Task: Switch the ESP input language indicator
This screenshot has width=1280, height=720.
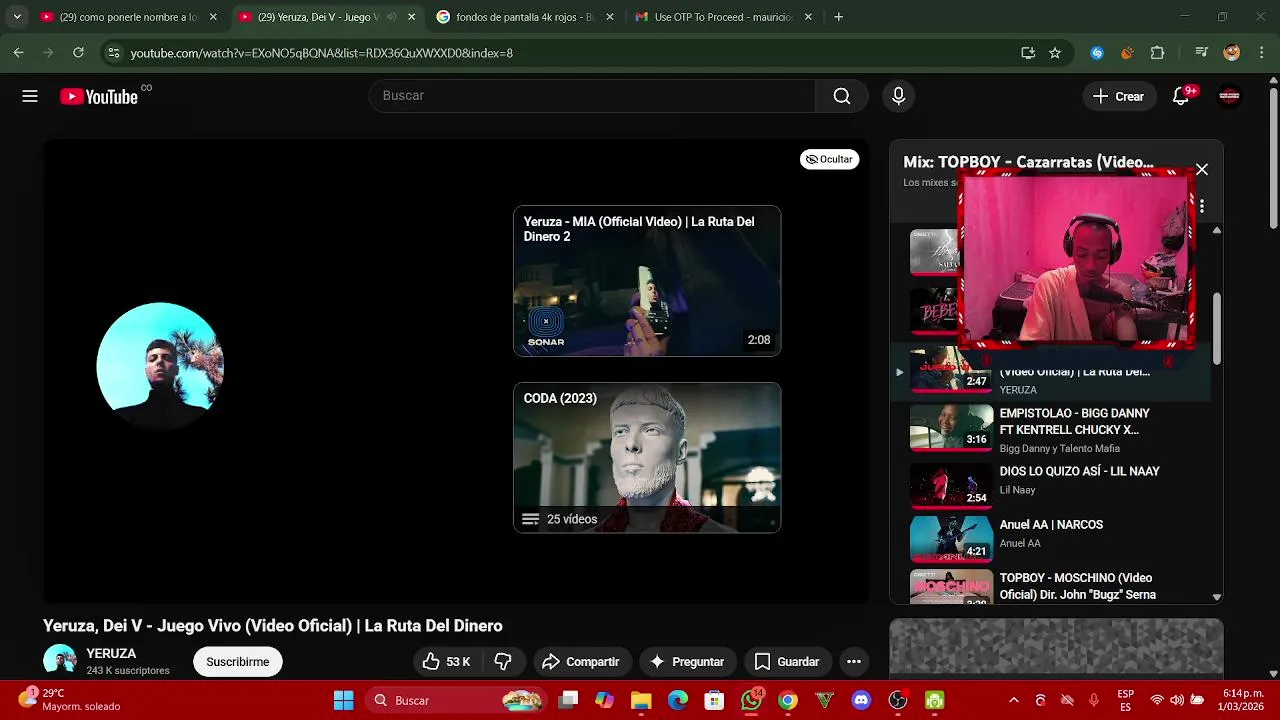Action: coord(1126,700)
